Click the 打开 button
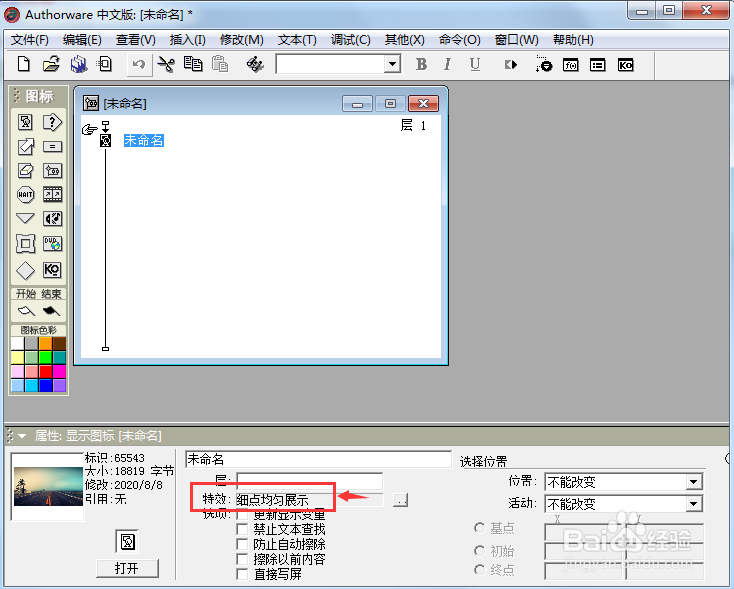Image resolution: width=734 pixels, height=589 pixels. click(127, 568)
